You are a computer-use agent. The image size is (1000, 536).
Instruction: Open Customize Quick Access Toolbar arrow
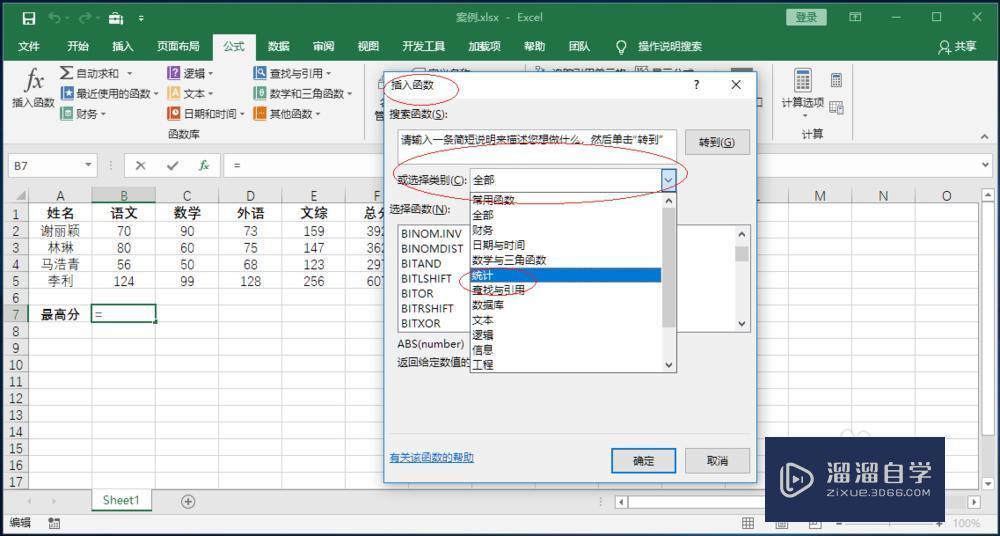point(140,19)
